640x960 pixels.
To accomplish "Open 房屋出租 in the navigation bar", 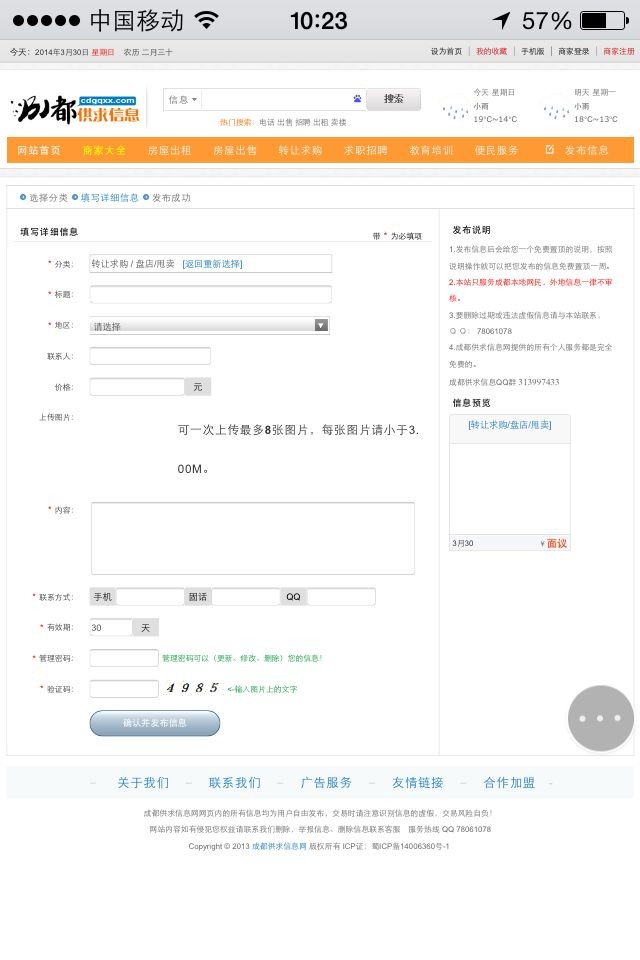I will (169, 150).
